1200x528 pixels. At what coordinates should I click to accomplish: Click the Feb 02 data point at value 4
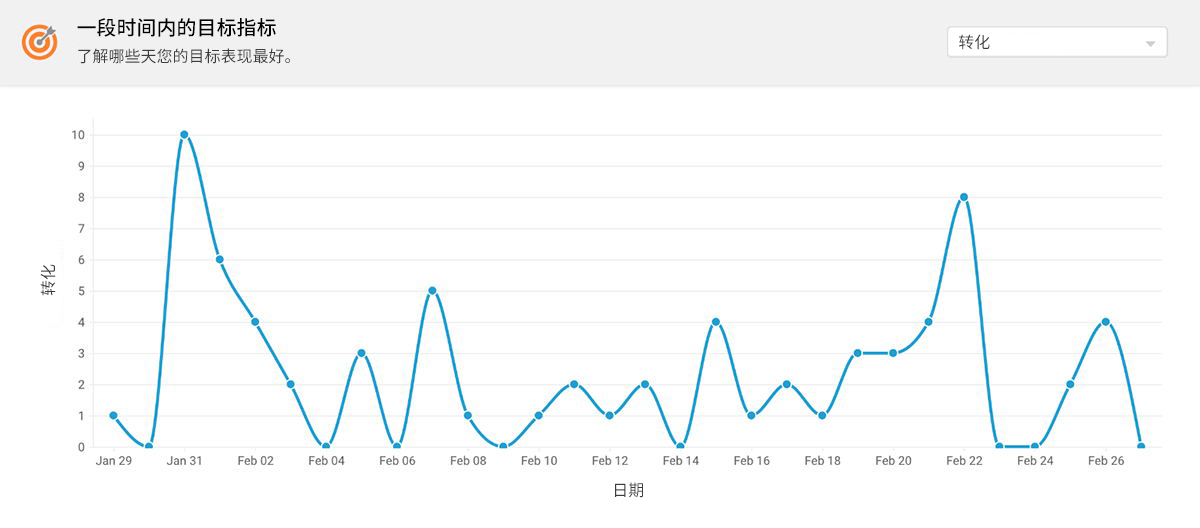(x=255, y=322)
